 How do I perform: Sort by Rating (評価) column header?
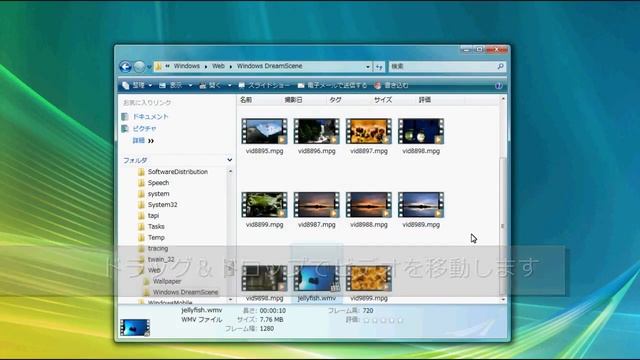(x=425, y=100)
